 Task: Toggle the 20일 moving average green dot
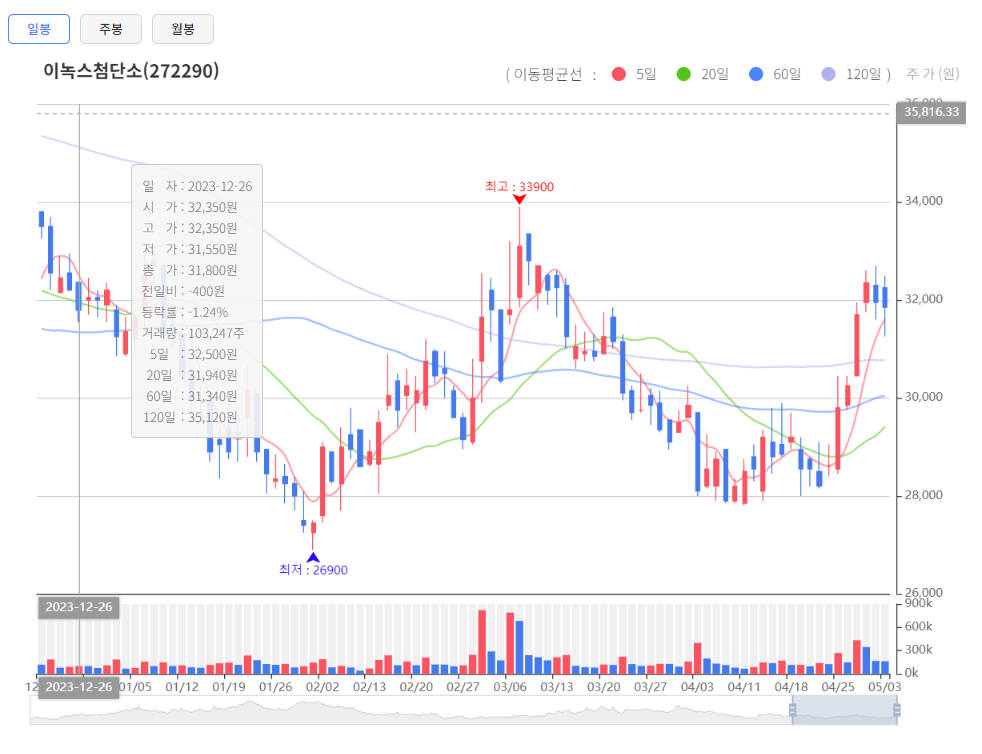[684, 75]
